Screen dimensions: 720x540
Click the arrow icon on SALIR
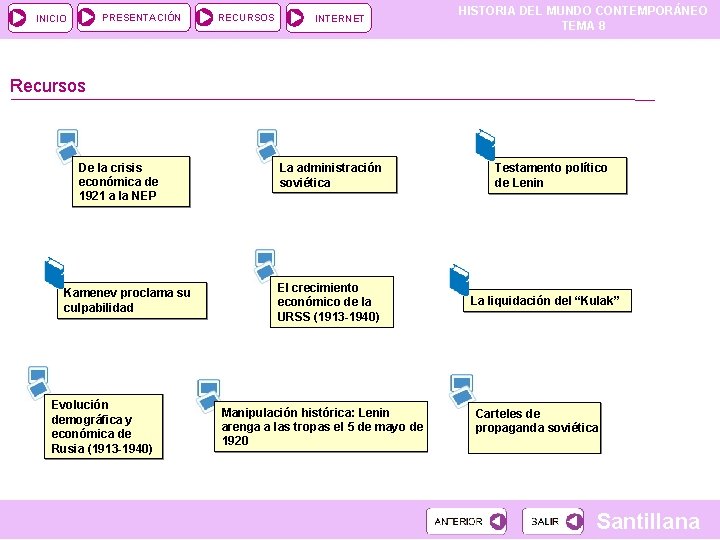574,521
